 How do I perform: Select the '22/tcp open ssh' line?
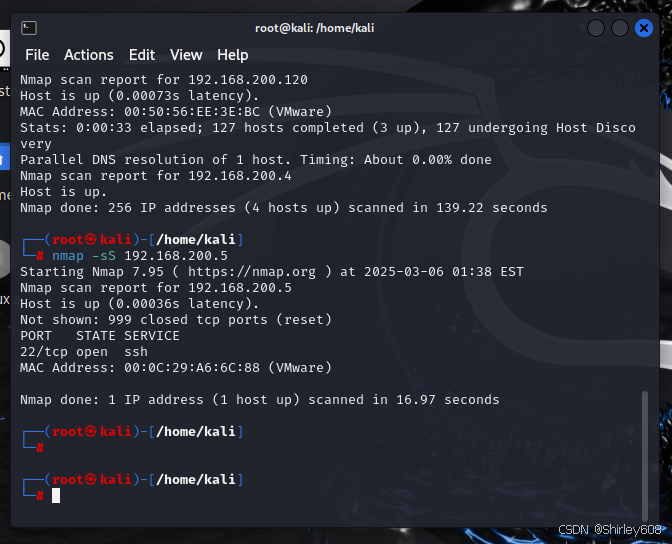[x=84, y=352]
